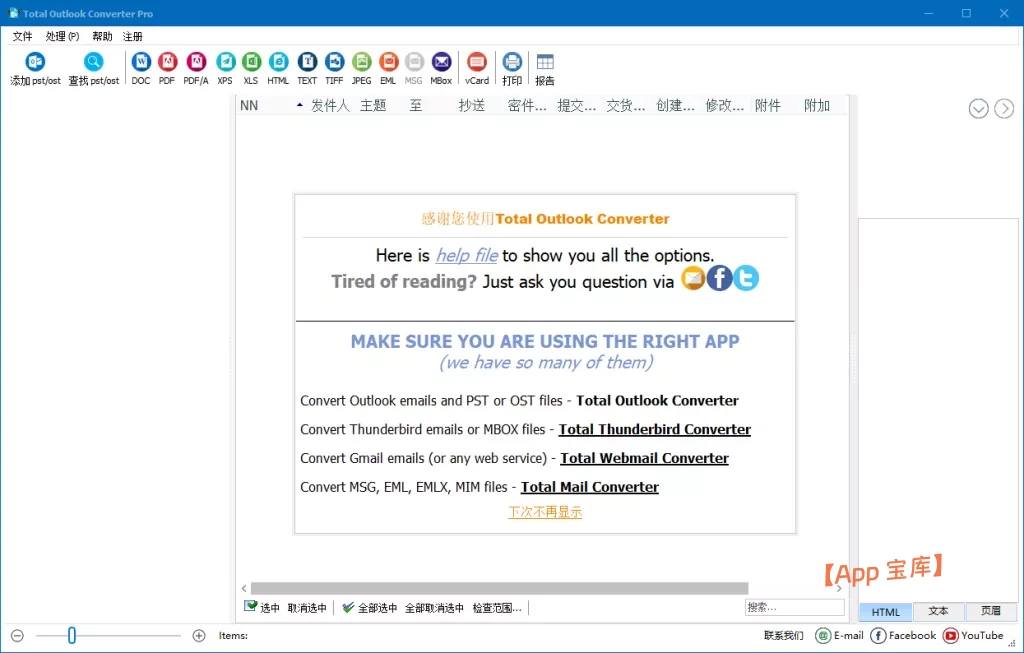Pick the TIFF output format icon
The image size is (1024, 653).
334,63
